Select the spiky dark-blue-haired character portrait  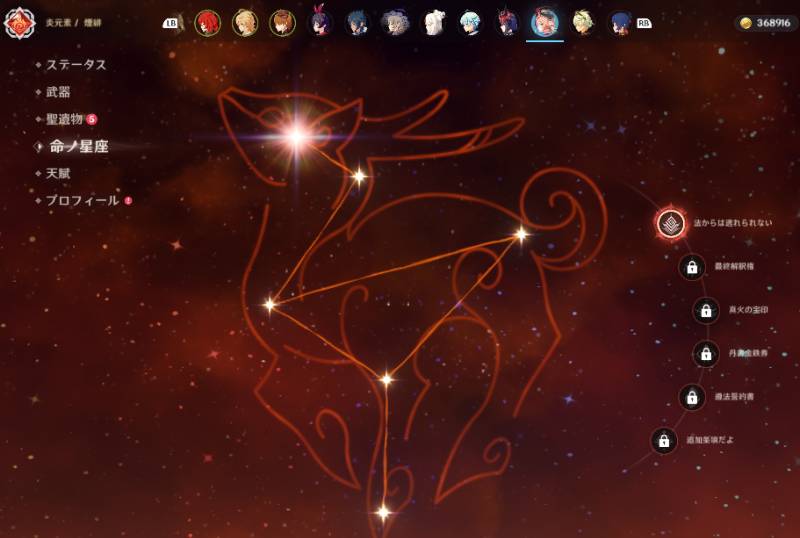pyautogui.click(x=357, y=23)
